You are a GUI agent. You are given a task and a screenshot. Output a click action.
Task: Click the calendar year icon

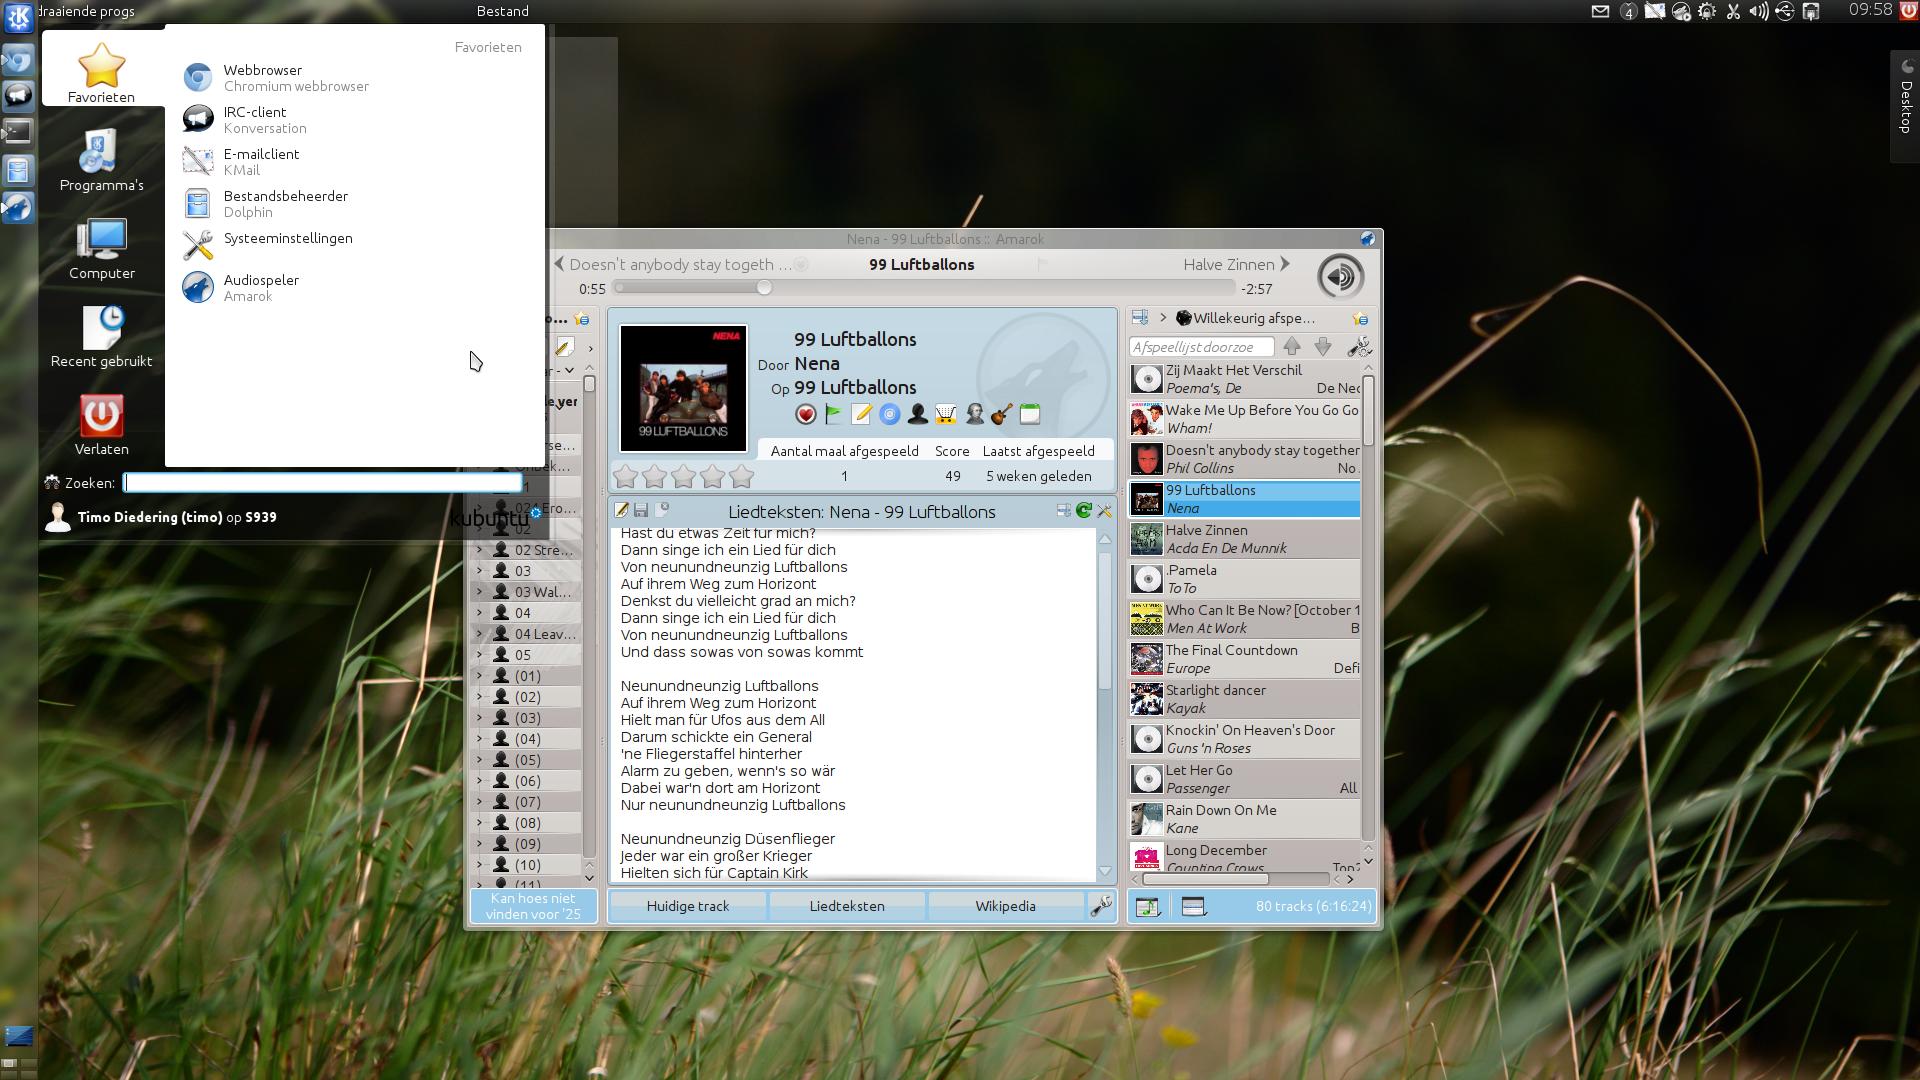(1030, 414)
